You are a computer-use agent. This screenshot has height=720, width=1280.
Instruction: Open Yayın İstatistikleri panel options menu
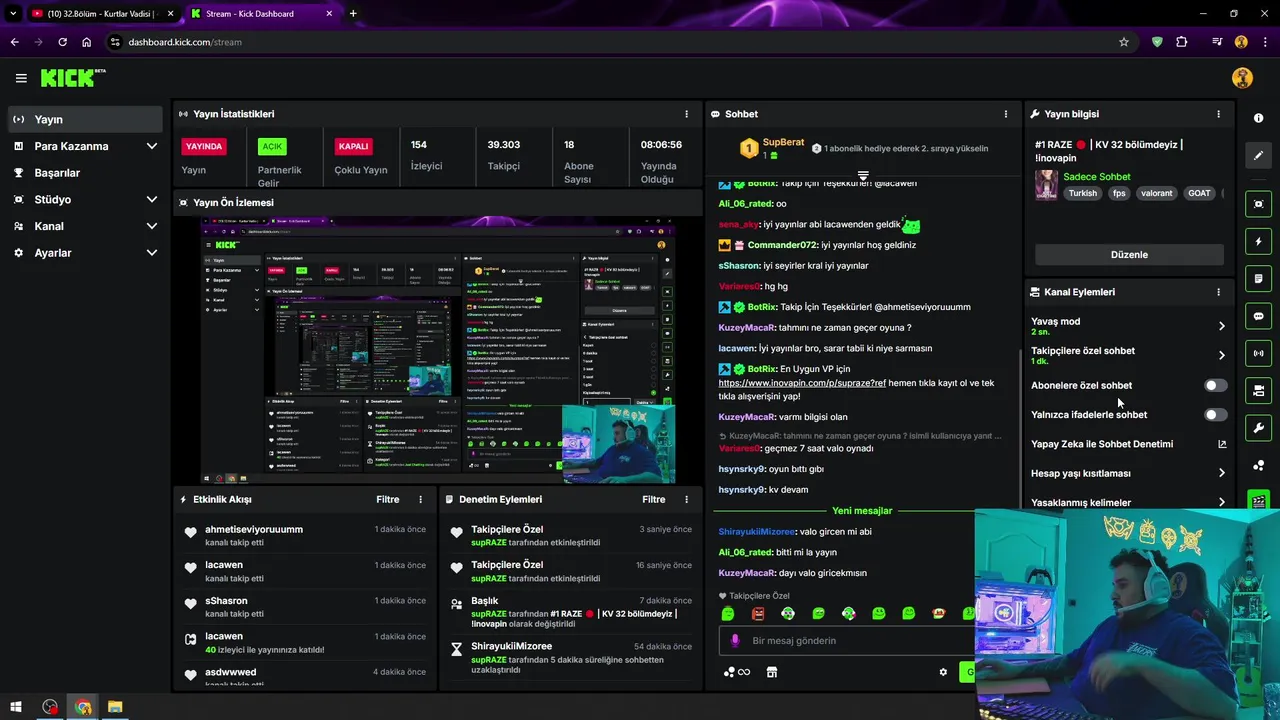point(686,114)
